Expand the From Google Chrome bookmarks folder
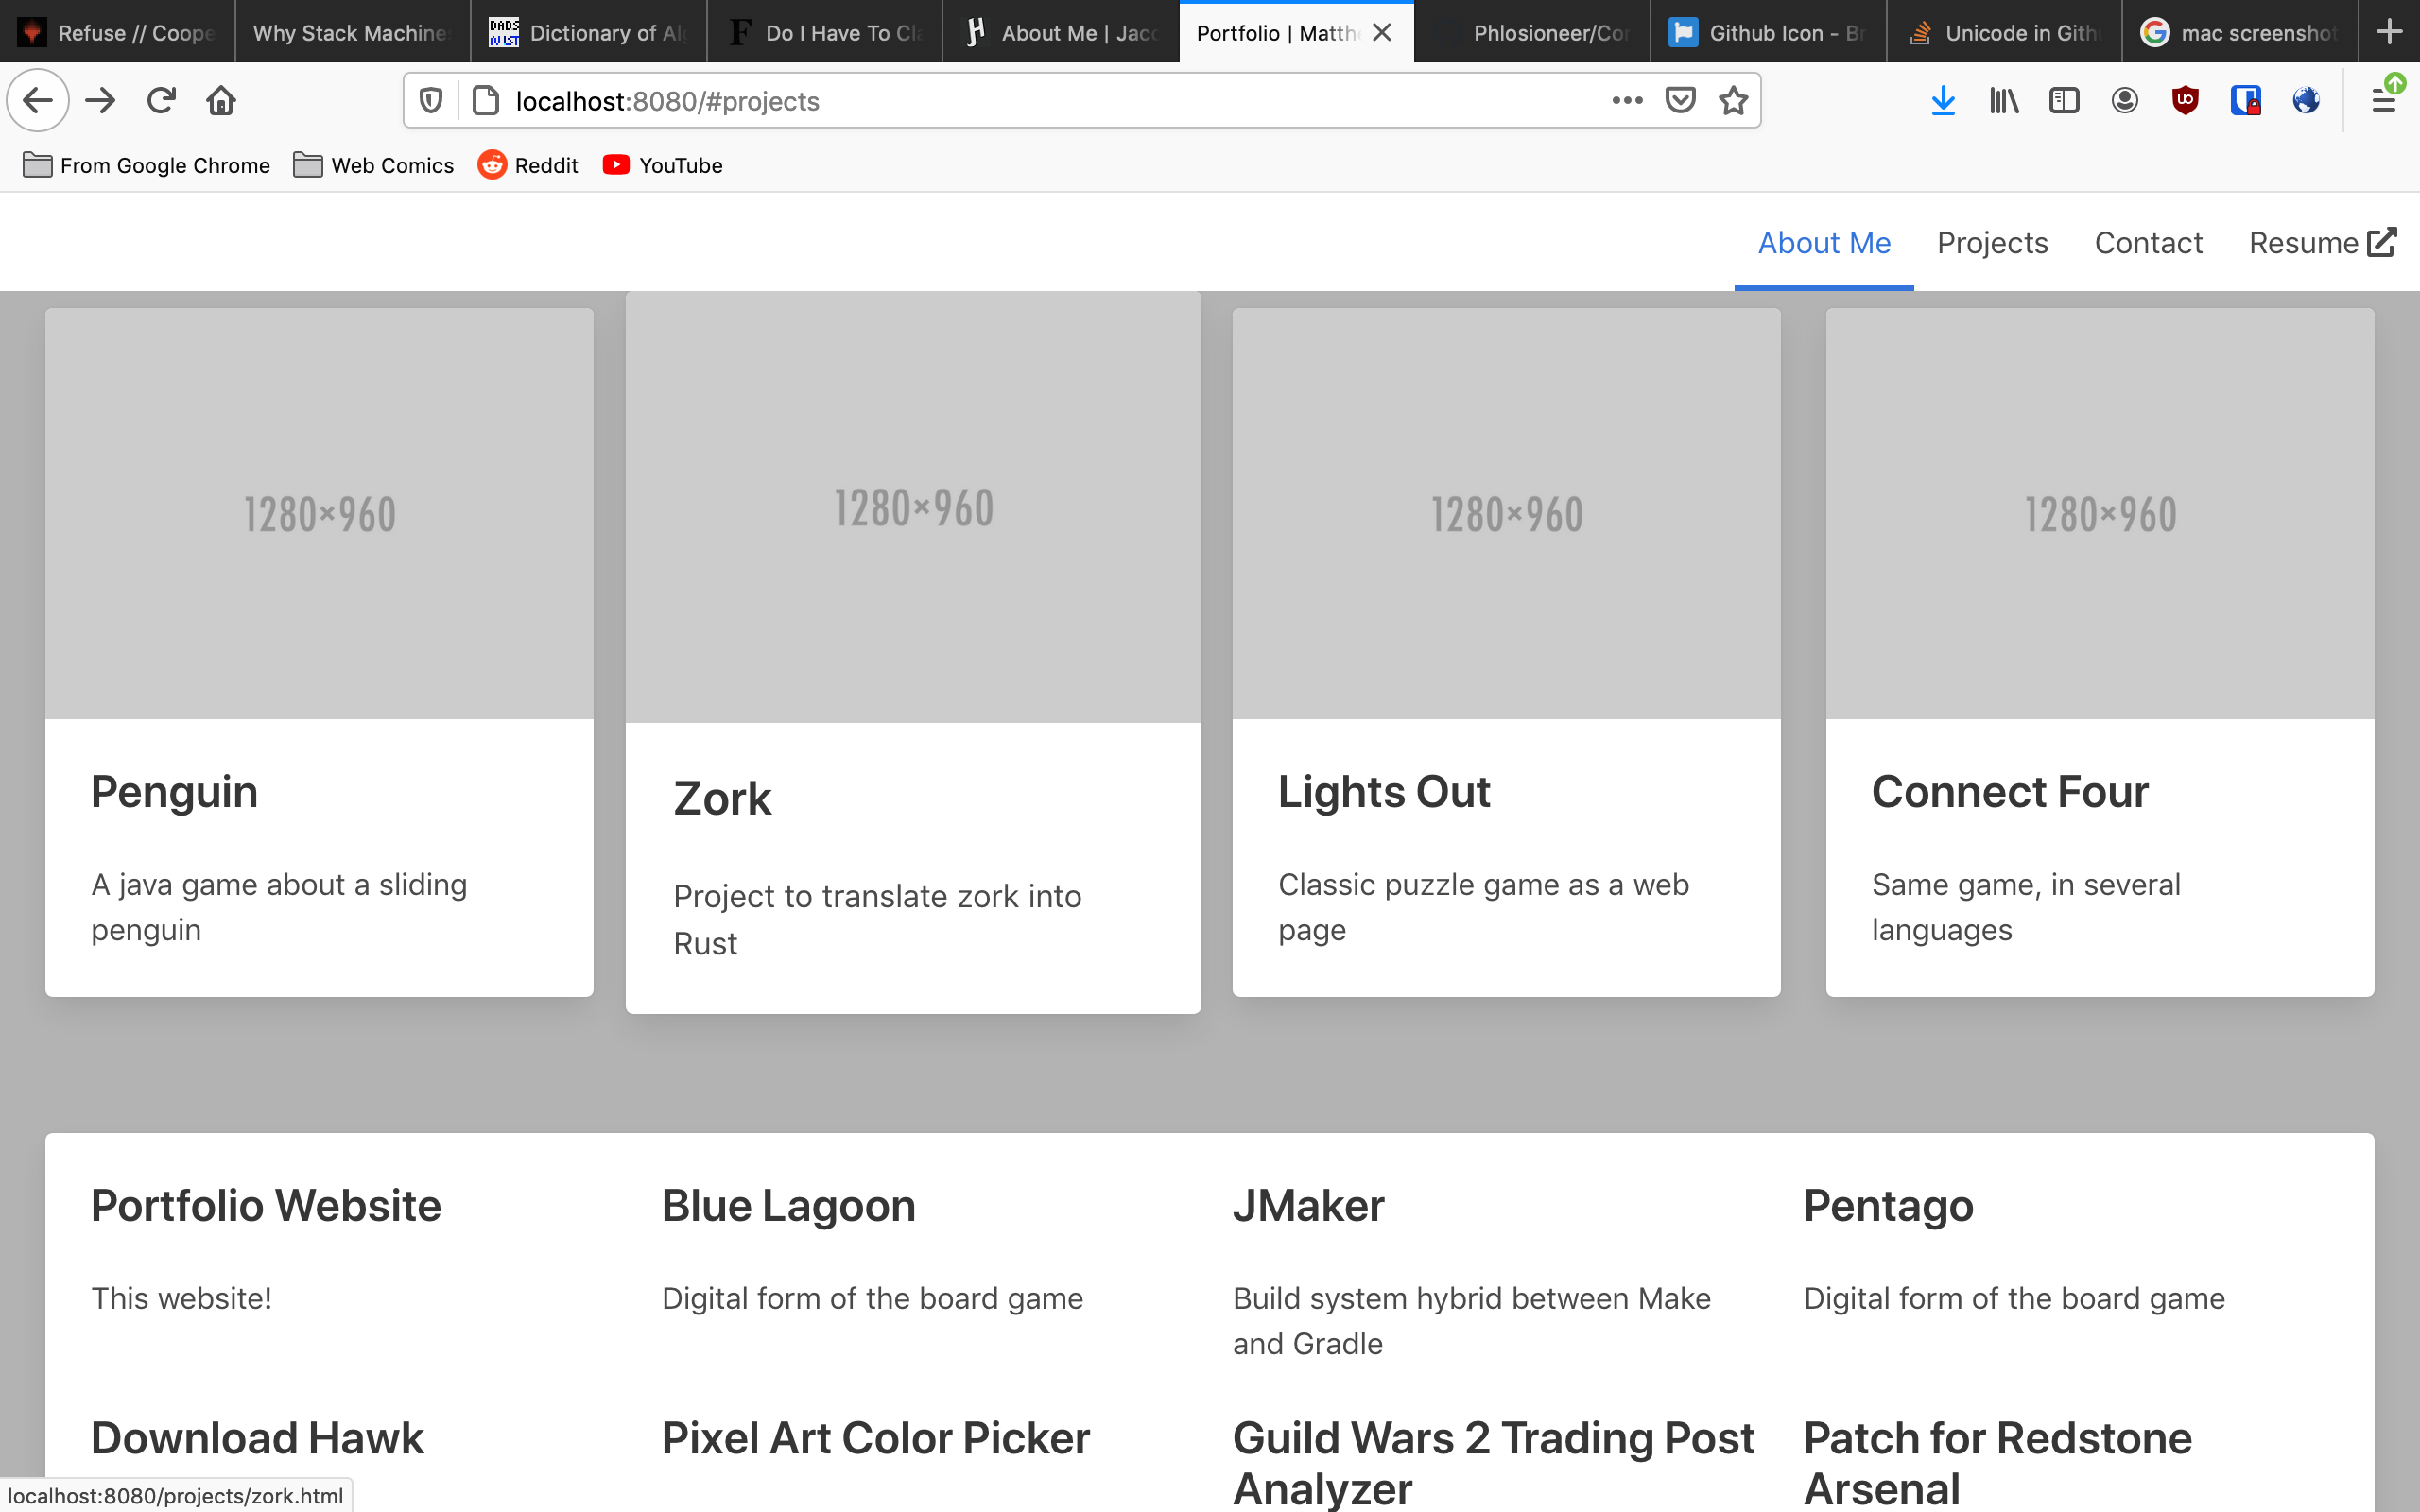Image resolution: width=2420 pixels, height=1512 pixels. click(146, 165)
